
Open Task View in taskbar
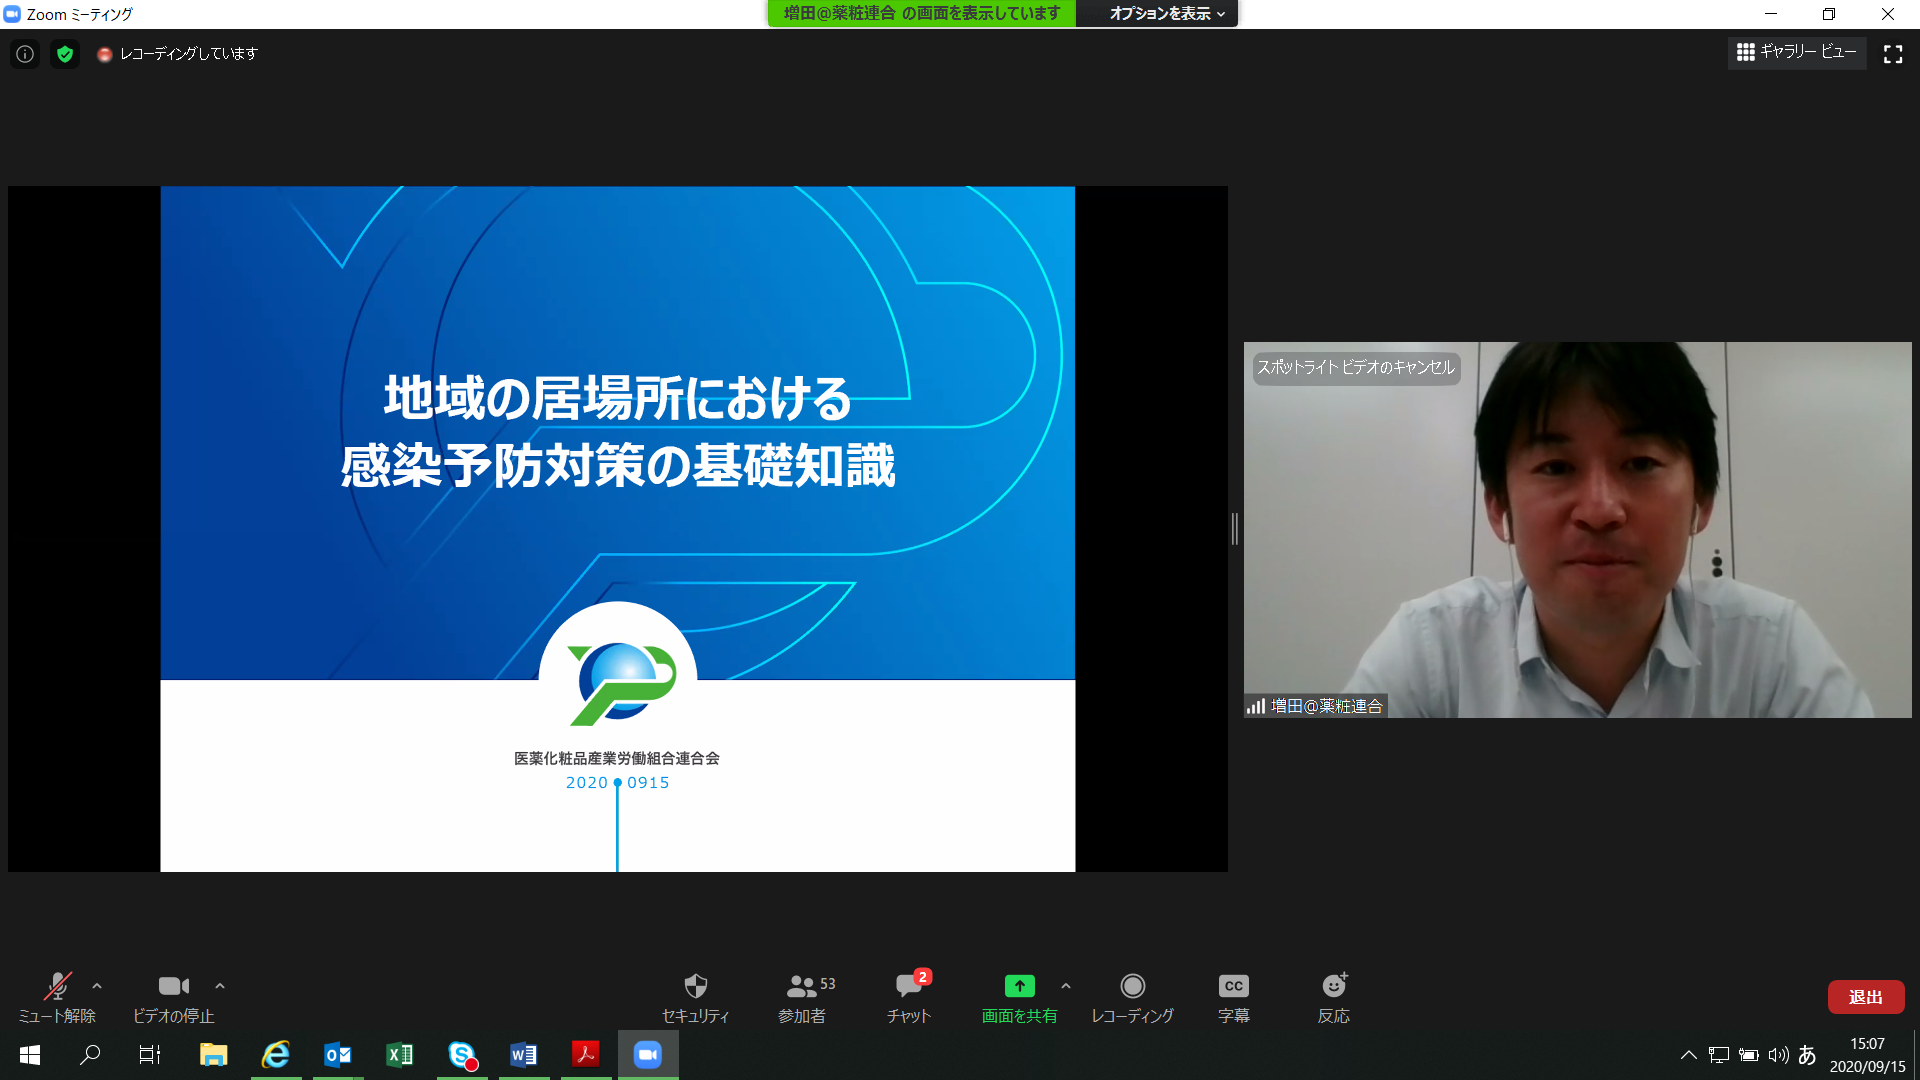(150, 1055)
